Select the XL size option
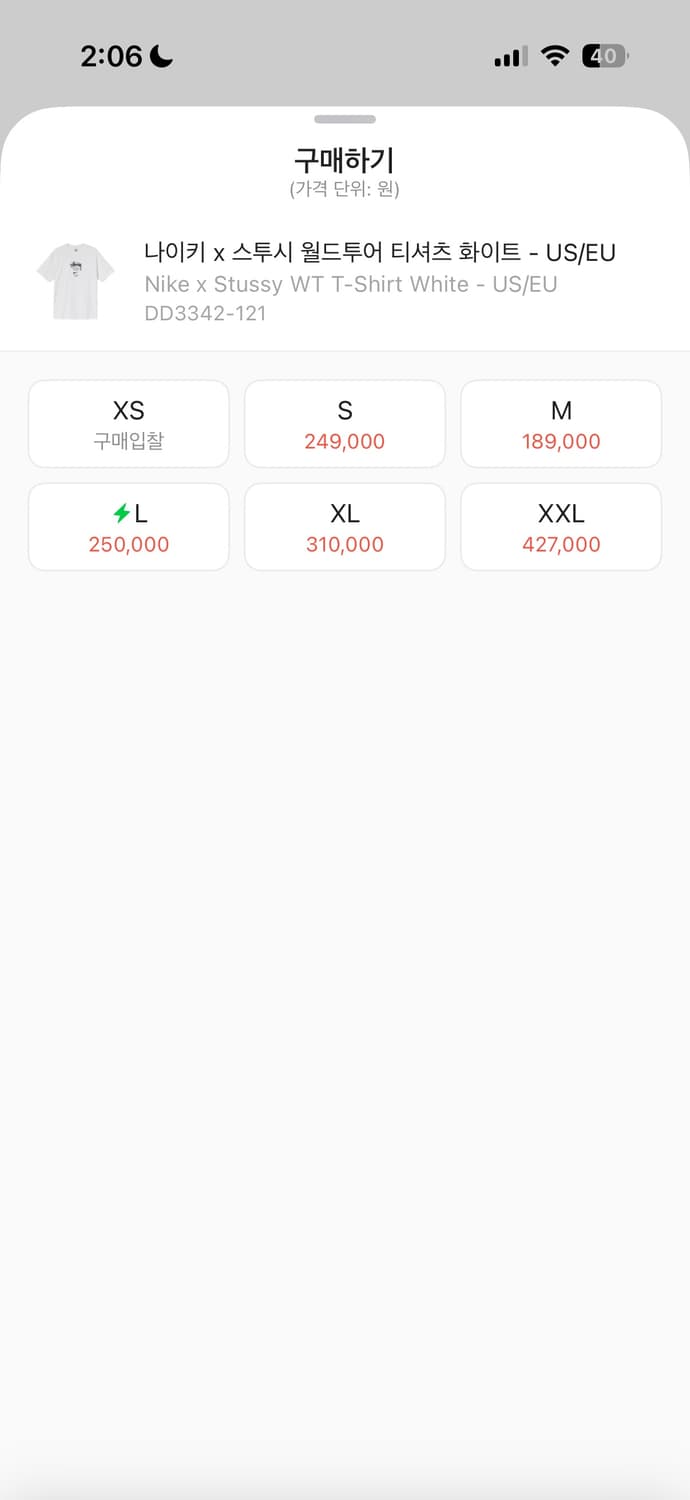This screenshot has width=690, height=1500. click(x=345, y=527)
